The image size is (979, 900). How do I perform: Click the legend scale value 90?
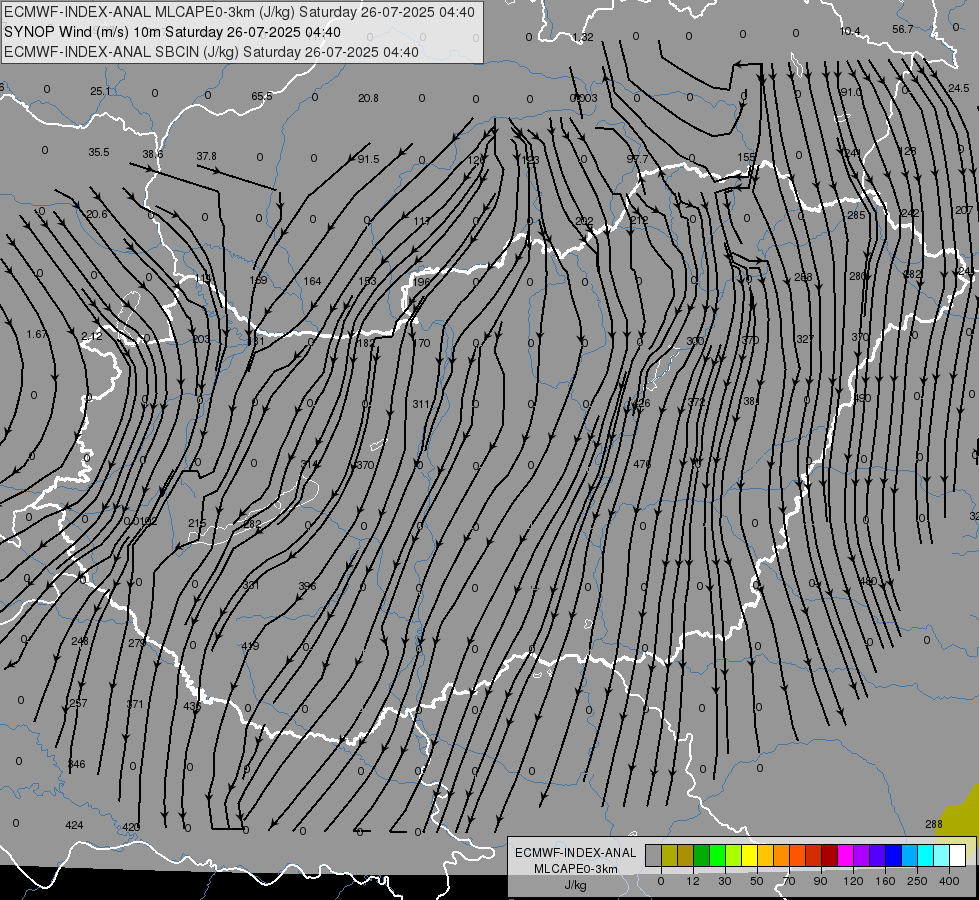pyautogui.click(x=820, y=881)
